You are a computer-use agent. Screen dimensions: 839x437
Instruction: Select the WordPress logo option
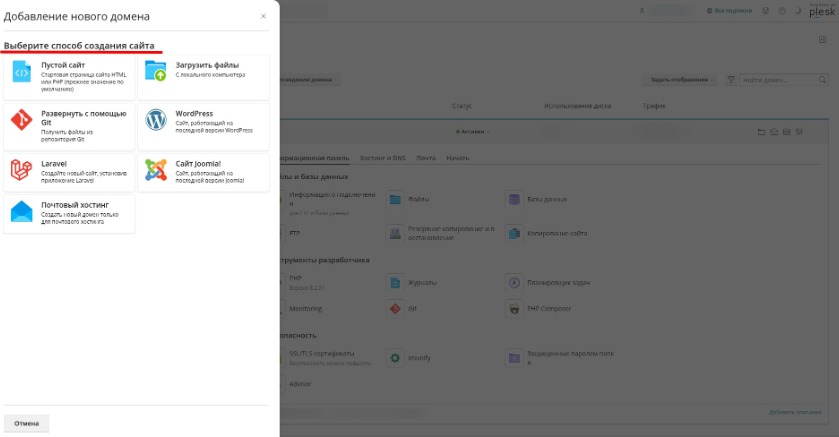coord(156,120)
